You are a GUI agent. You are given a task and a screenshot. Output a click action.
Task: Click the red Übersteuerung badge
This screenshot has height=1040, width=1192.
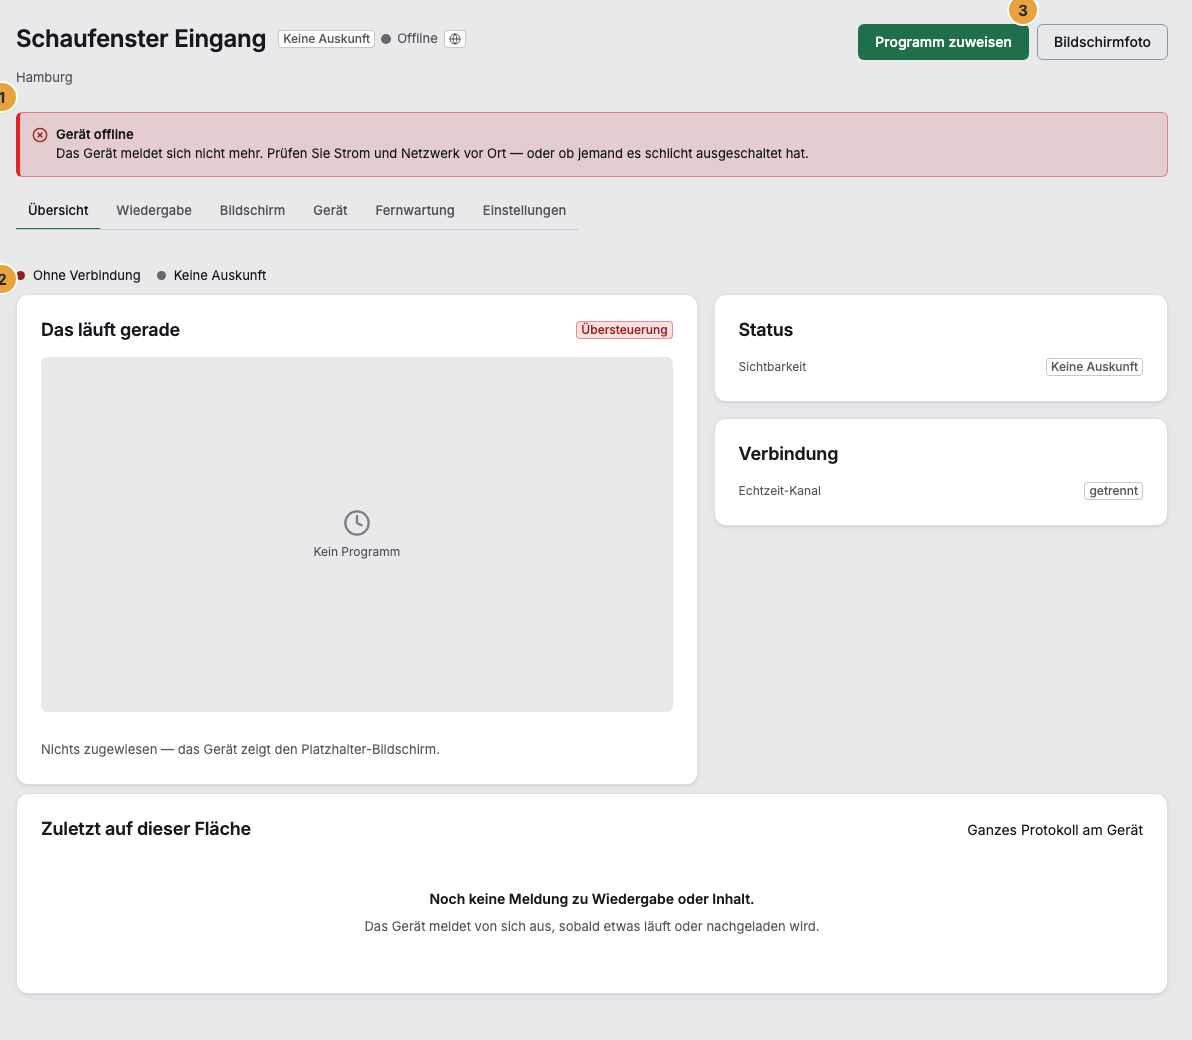pyautogui.click(x=624, y=330)
